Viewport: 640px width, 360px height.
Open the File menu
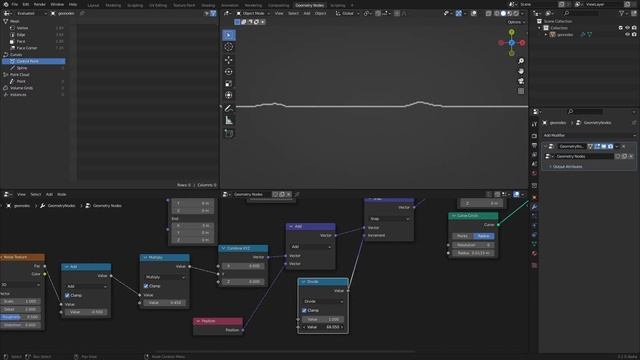pyautogui.click(x=15, y=4)
